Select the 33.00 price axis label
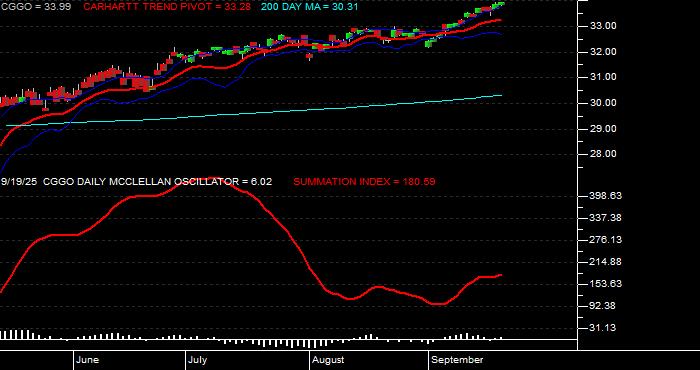 [x=603, y=26]
